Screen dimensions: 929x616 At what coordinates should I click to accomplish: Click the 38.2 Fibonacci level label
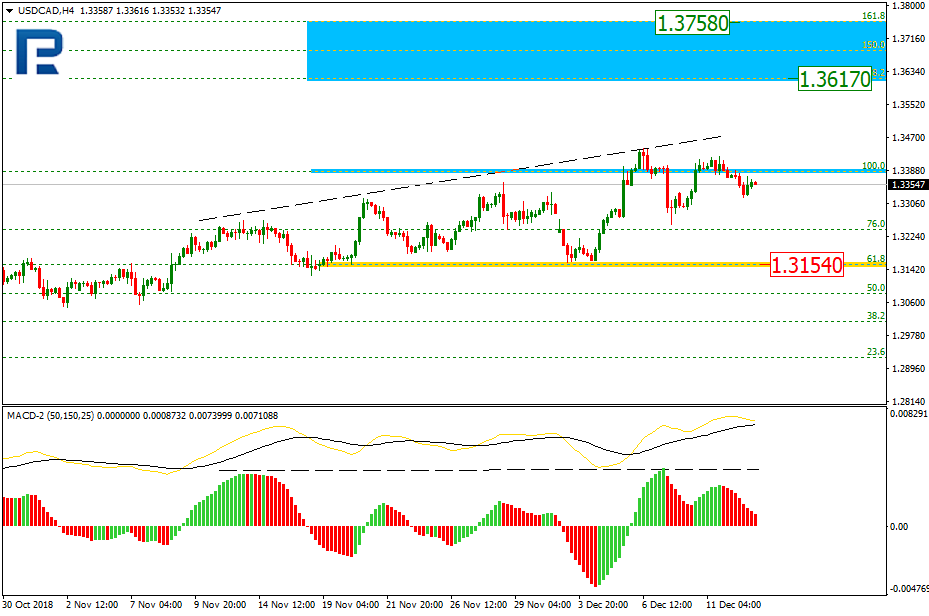click(875, 315)
